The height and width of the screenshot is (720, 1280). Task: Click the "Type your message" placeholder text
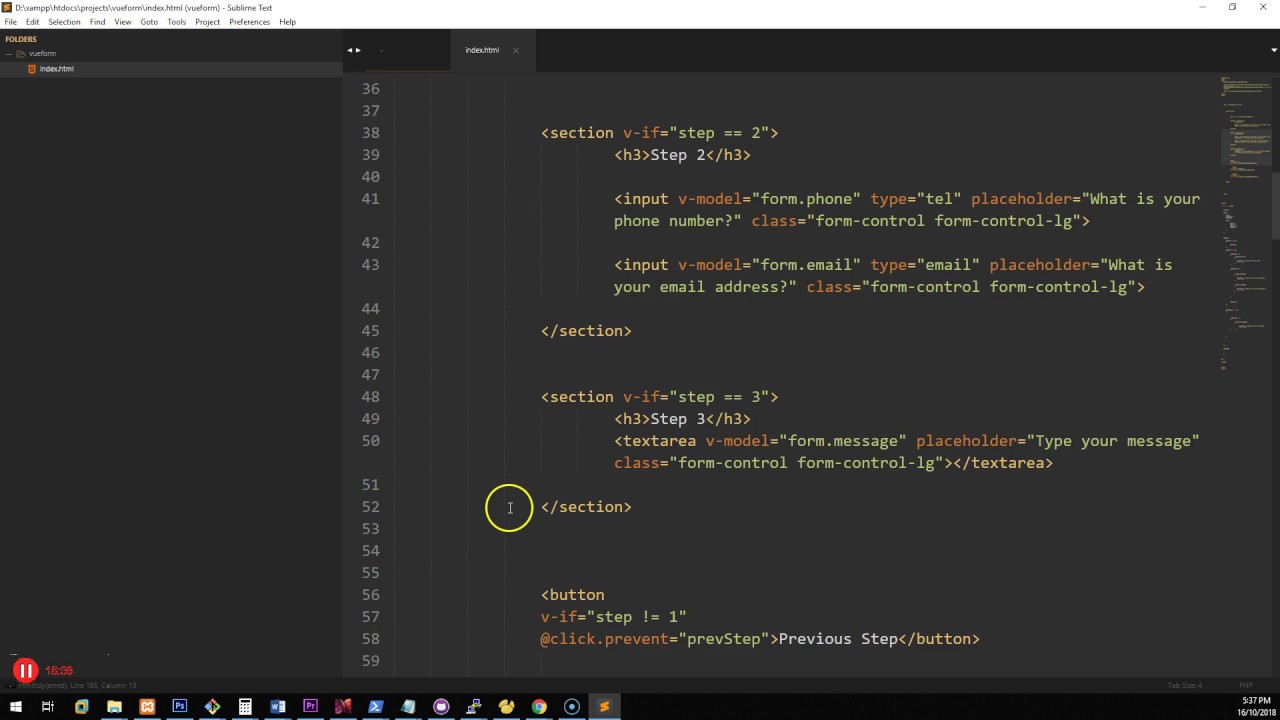click(x=1112, y=441)
